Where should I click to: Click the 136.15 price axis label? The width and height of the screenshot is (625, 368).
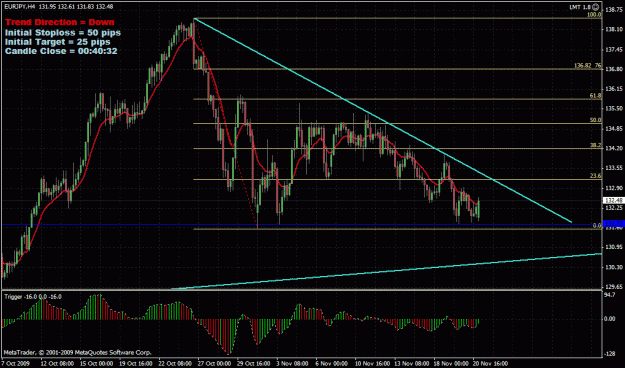[614, 89]
